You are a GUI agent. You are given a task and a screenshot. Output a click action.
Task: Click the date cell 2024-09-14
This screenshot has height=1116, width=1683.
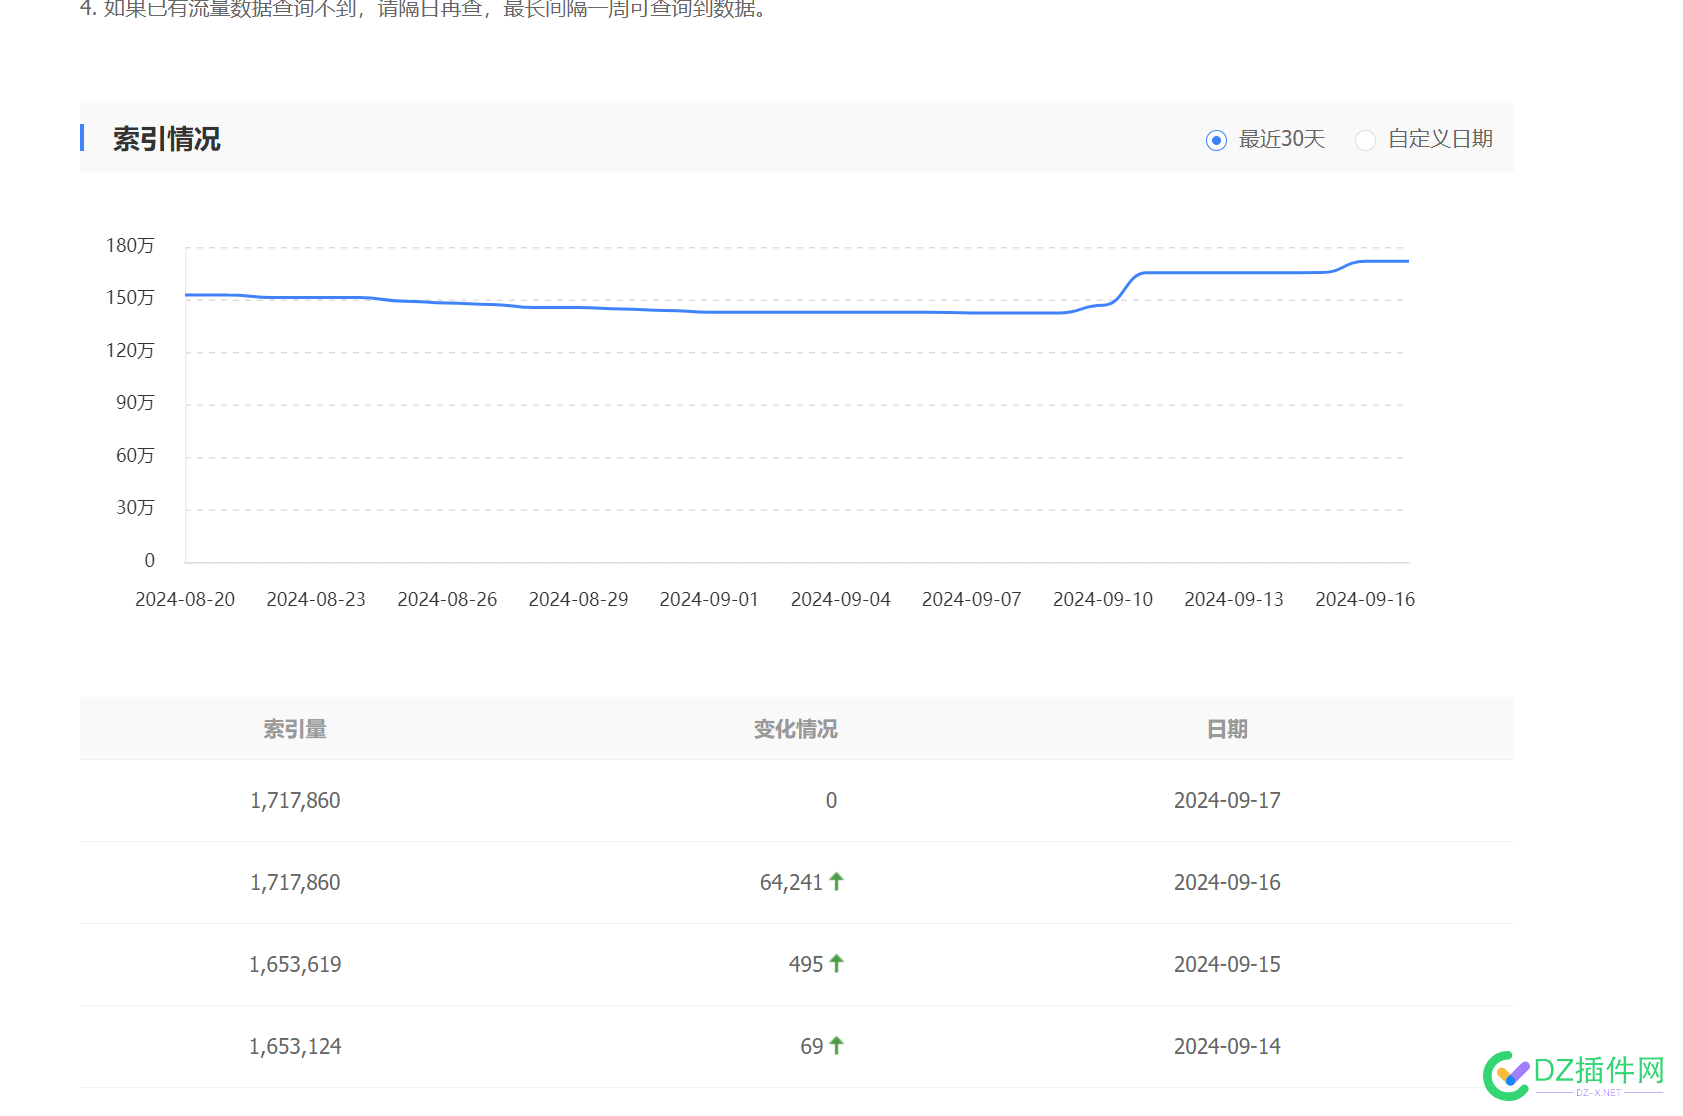point(1227,1046)
